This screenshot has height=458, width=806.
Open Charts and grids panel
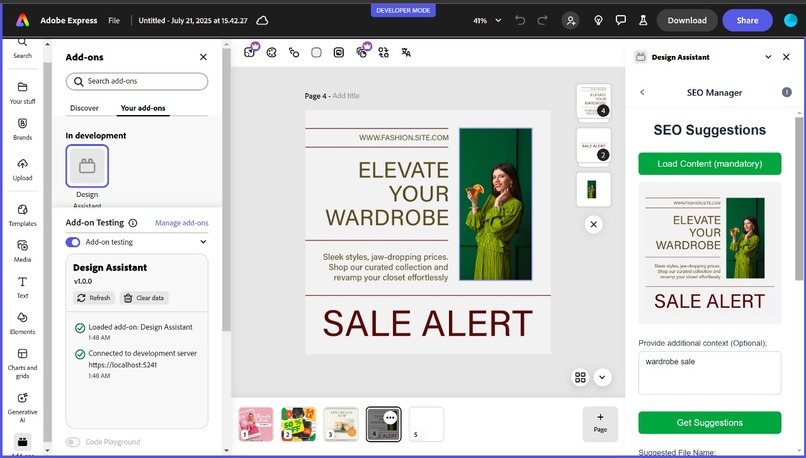click(x=22, y=363)
